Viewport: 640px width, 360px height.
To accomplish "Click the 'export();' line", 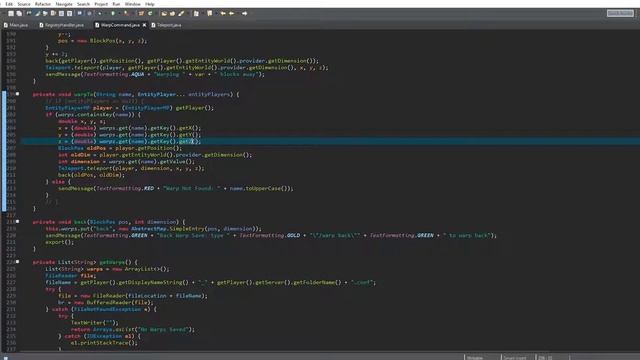I will pos(60,242).
